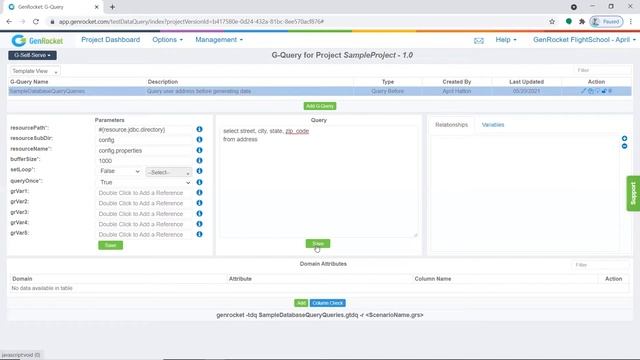Screen dimensions: 640x360
Task: Open a new browser tab
Action: tap(112, 7)
